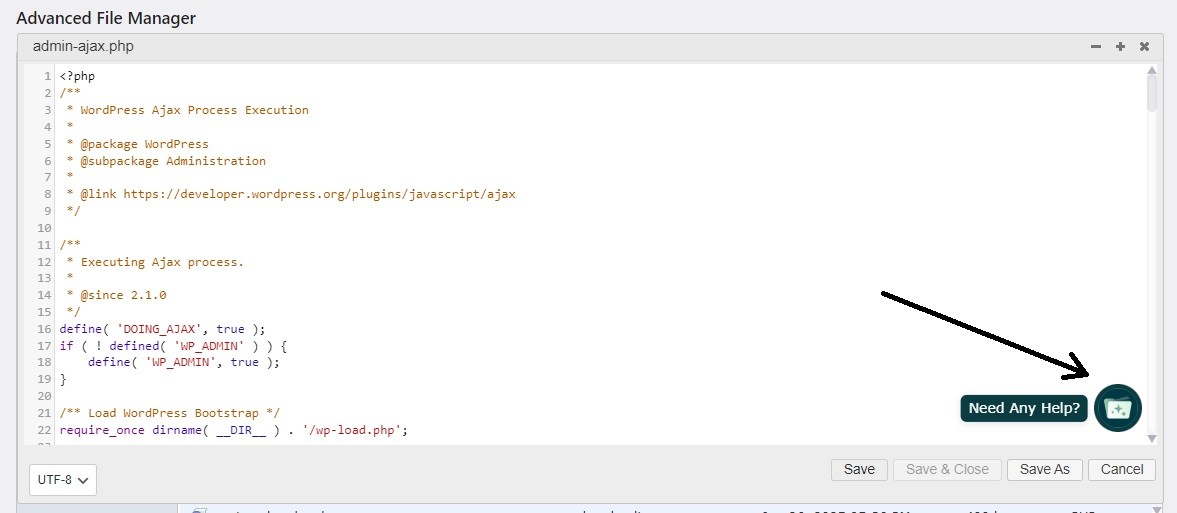Click the Save button
This screenshot has width=1177, height=513.
[859, 469]
